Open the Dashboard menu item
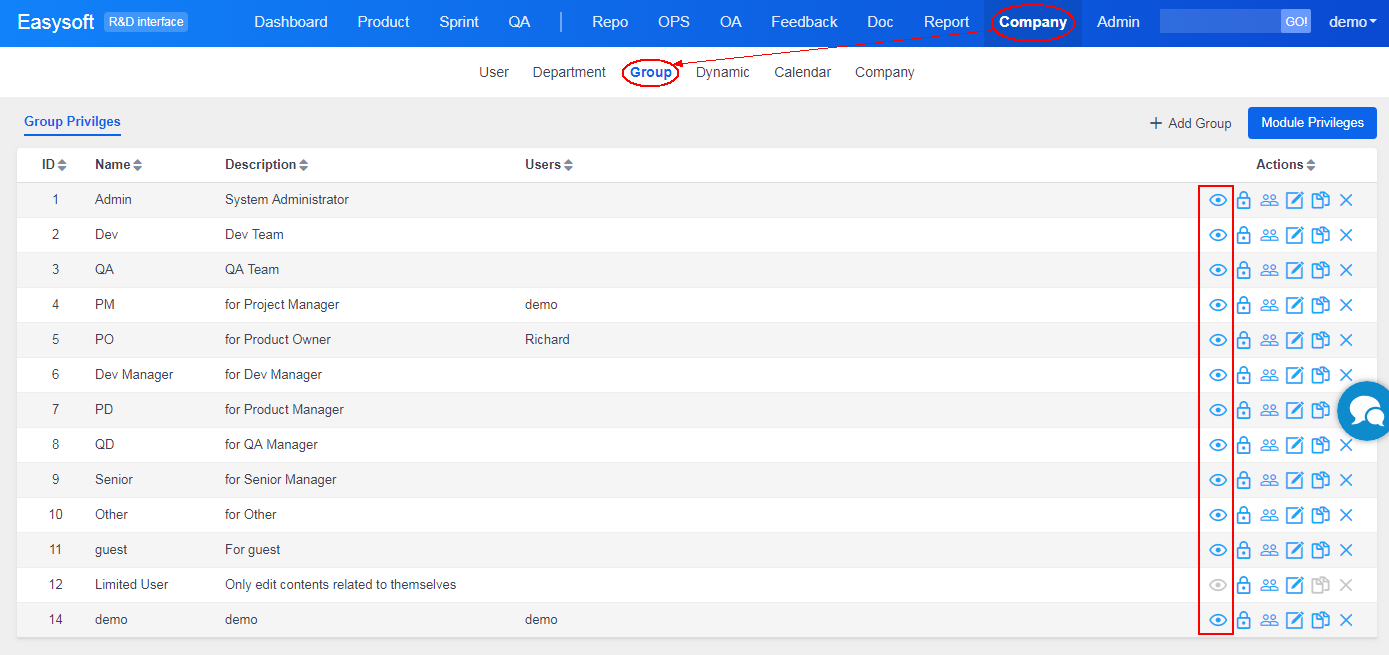The width and height of the screenshot is (1389, 655). pos(290,22)
